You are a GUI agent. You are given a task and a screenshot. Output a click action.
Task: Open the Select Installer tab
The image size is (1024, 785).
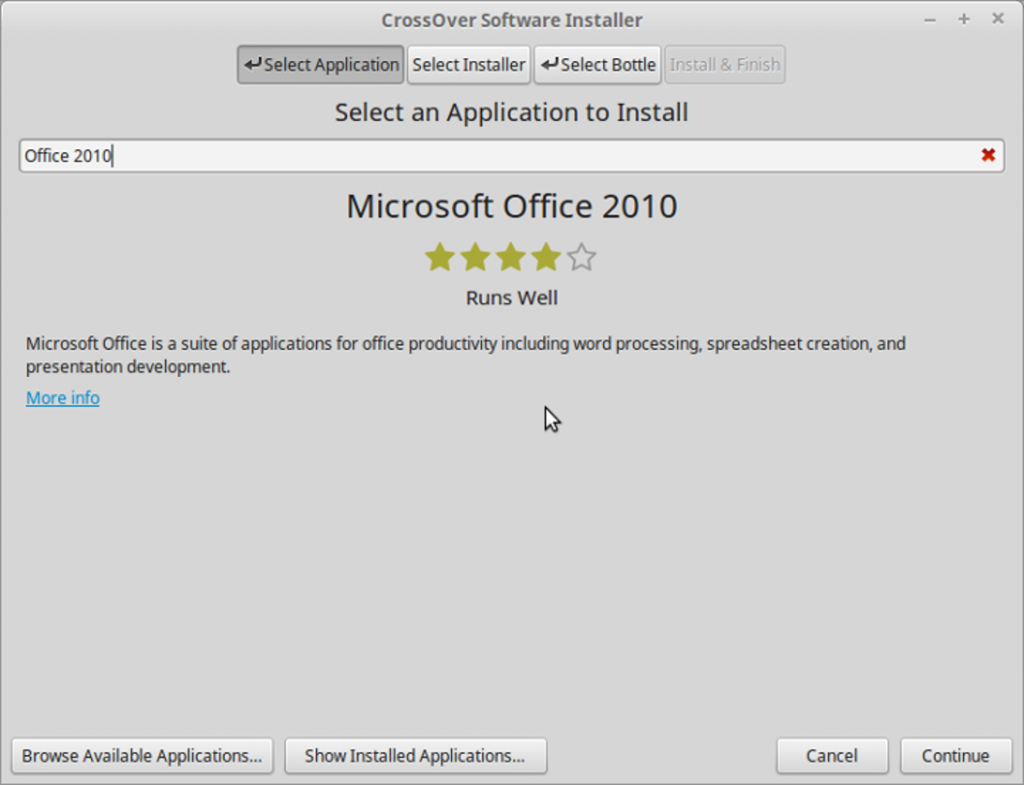click(x=469, y=65)
